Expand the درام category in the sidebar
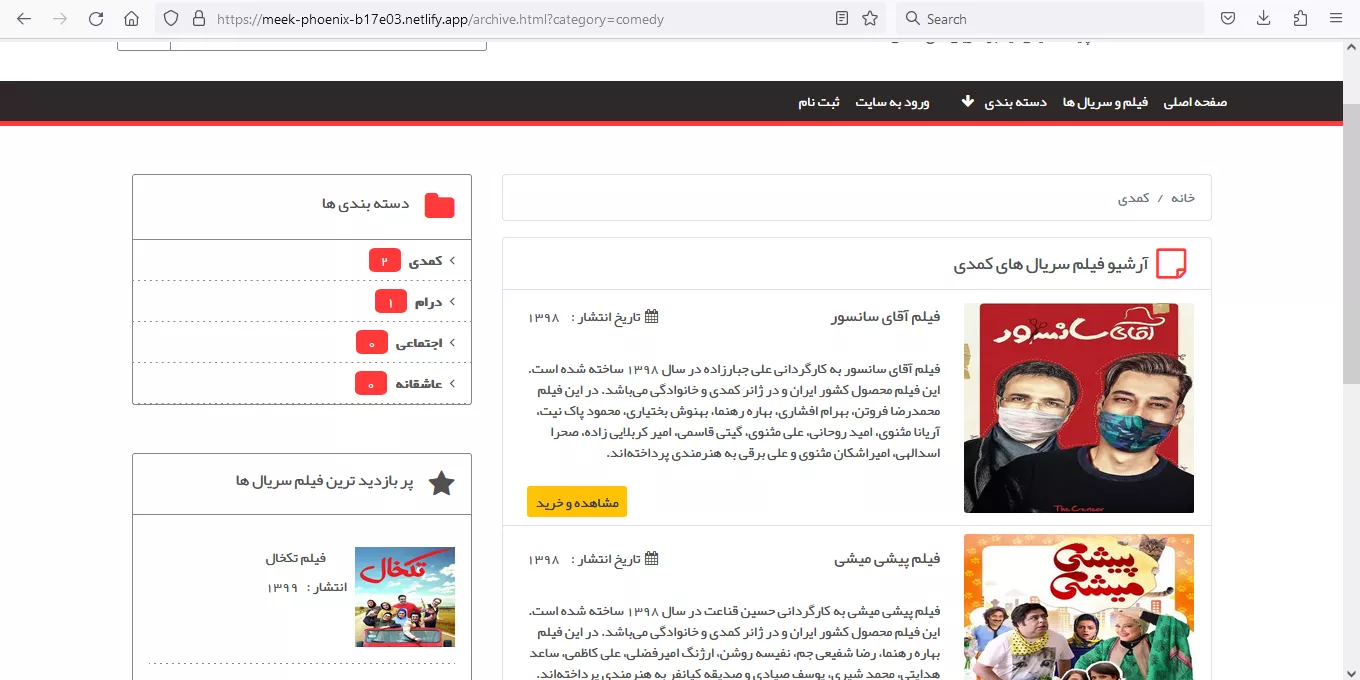Screen dimensions: 1360x680 tap(451, 302)
